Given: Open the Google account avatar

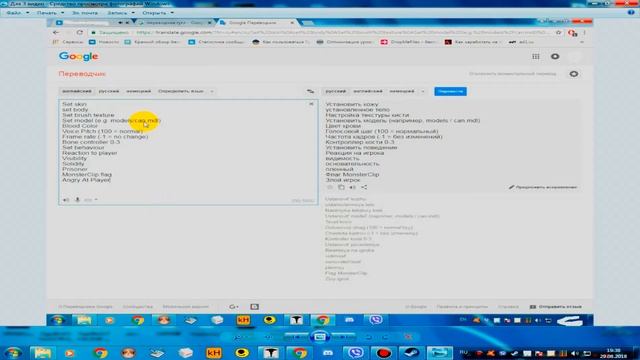Looking at the screenshot, I should point(576,56).
